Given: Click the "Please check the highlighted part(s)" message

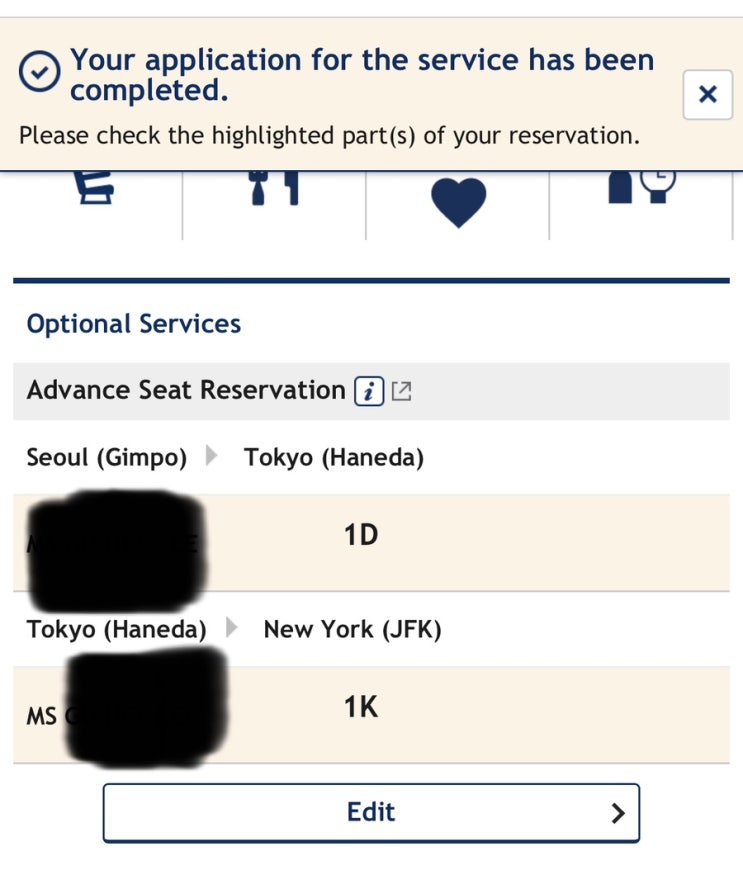Looking at the screenshot, I should click(x=329, y=135).
